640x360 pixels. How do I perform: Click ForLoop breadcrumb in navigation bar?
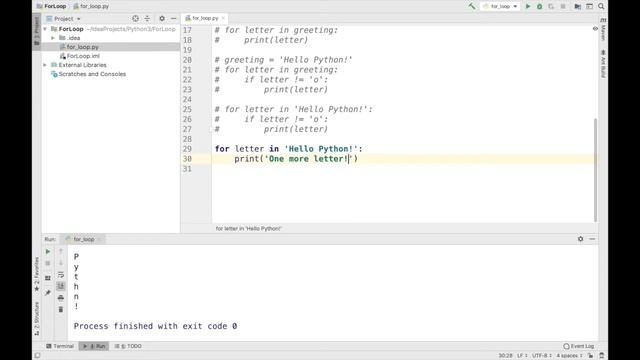coord(51,6)
